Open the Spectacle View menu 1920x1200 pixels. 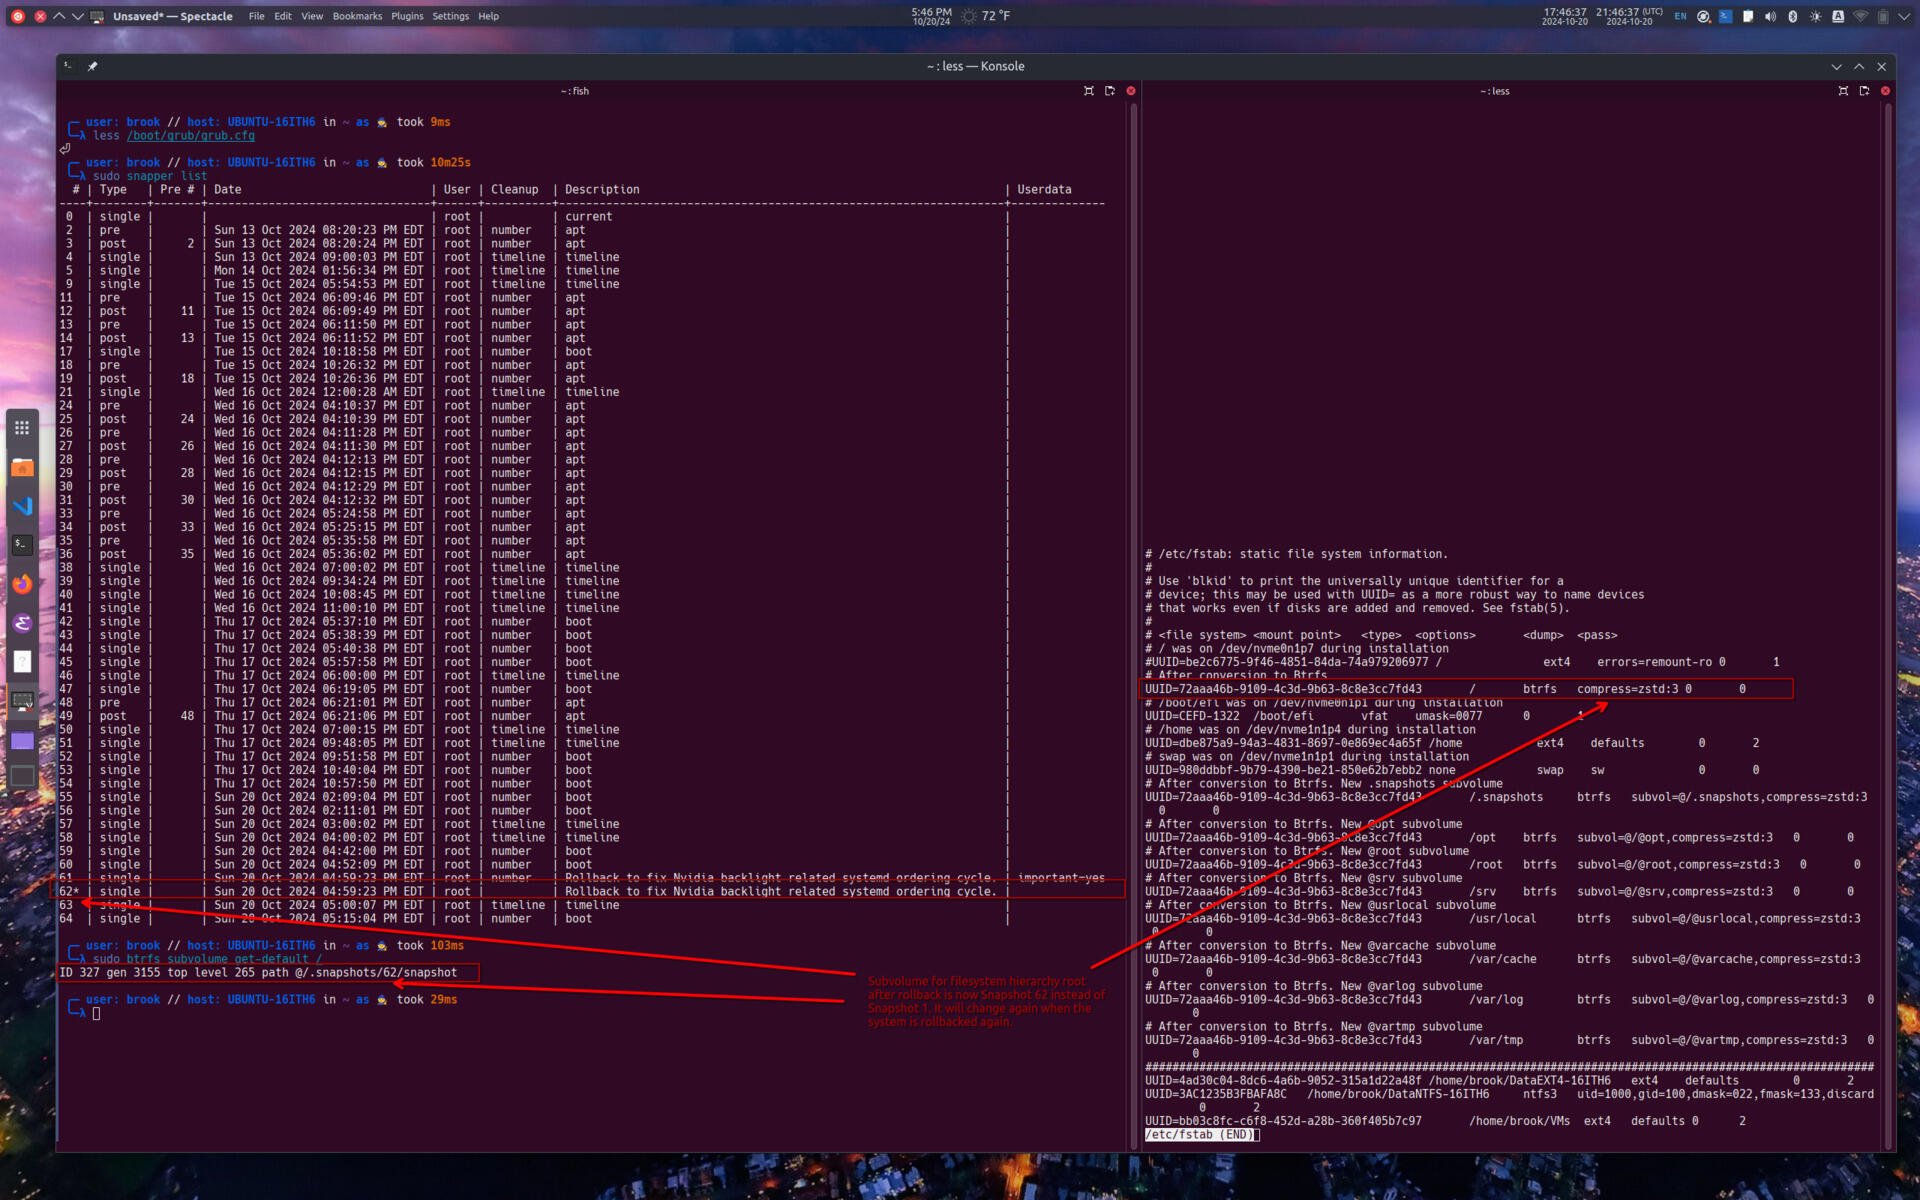tap(312, 16)
